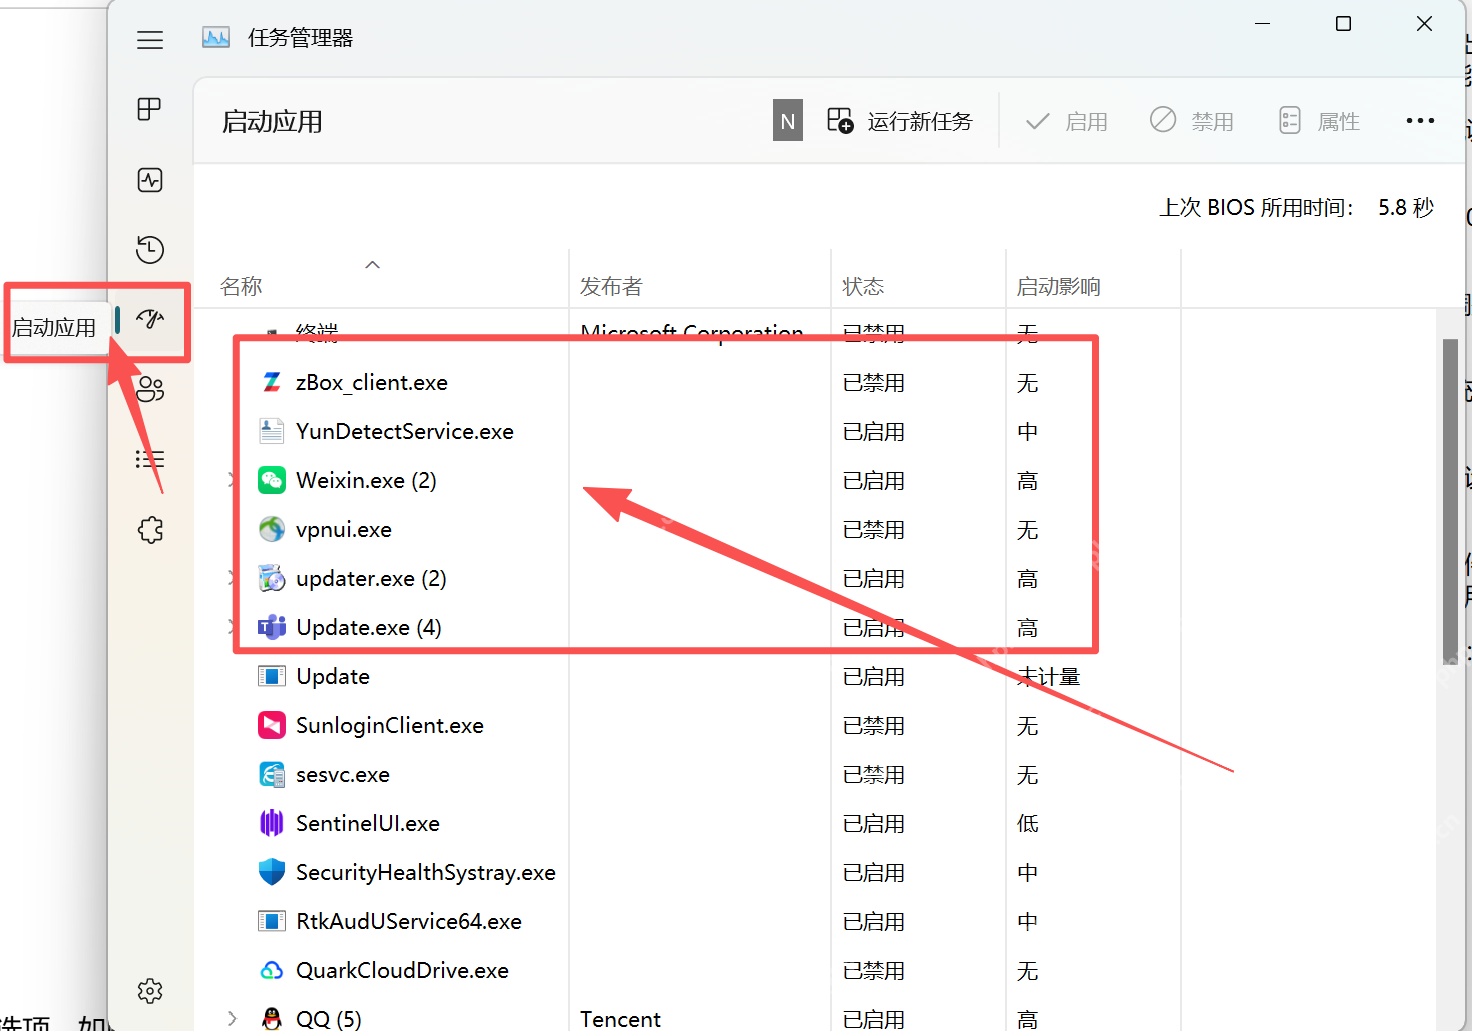Click the Weixin.exe WeChat icon

pos(272,480)
